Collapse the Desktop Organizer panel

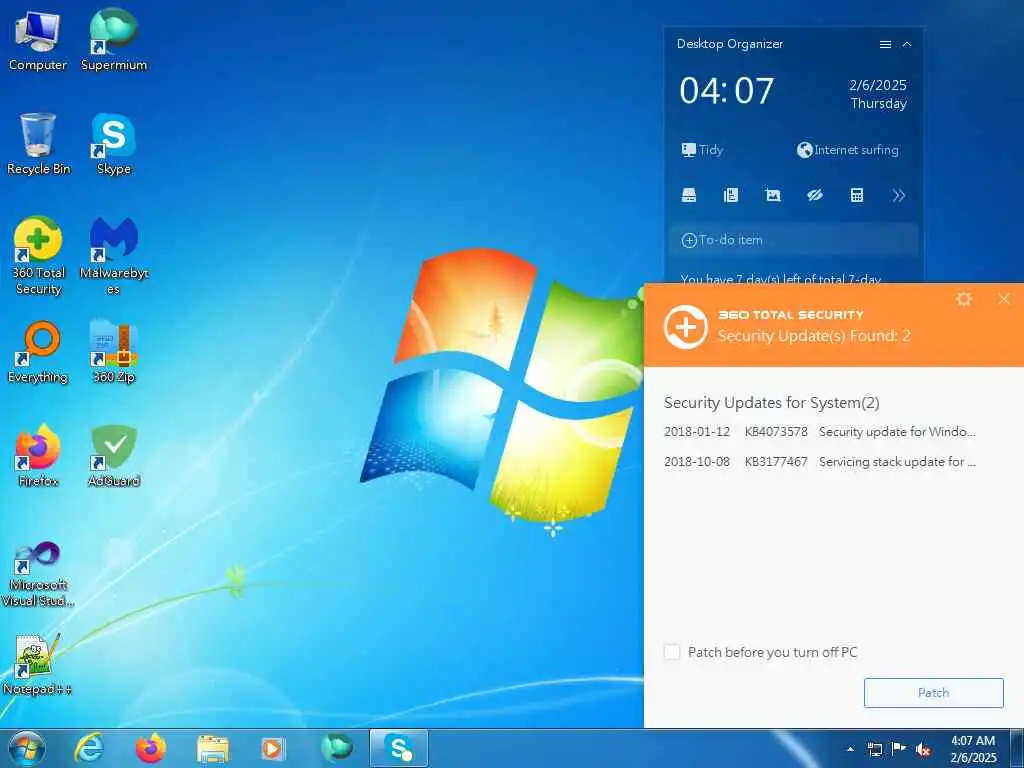click(x=907, y=44)
